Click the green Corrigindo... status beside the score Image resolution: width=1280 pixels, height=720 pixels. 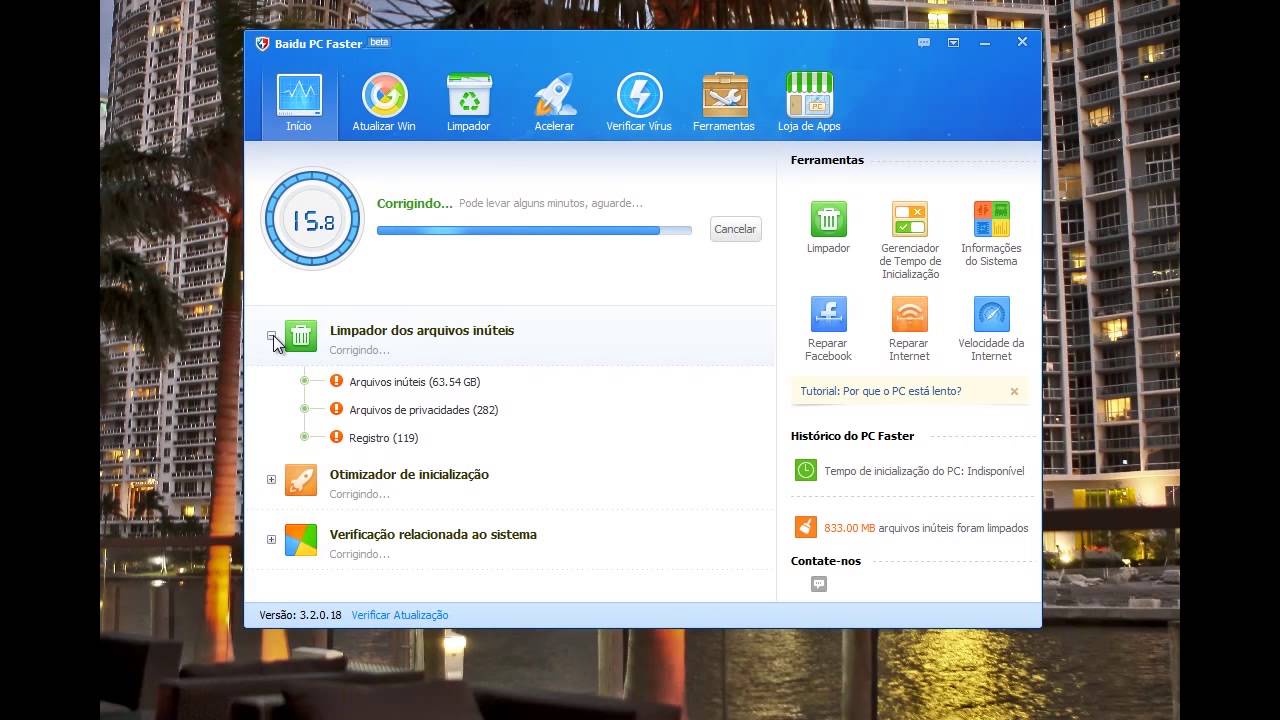415,203
